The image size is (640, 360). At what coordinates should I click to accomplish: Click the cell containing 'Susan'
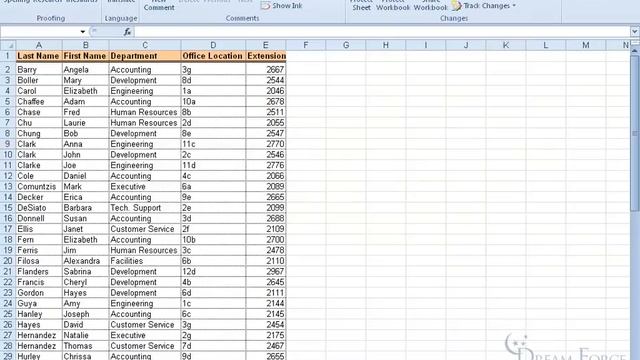coord(85,218)
